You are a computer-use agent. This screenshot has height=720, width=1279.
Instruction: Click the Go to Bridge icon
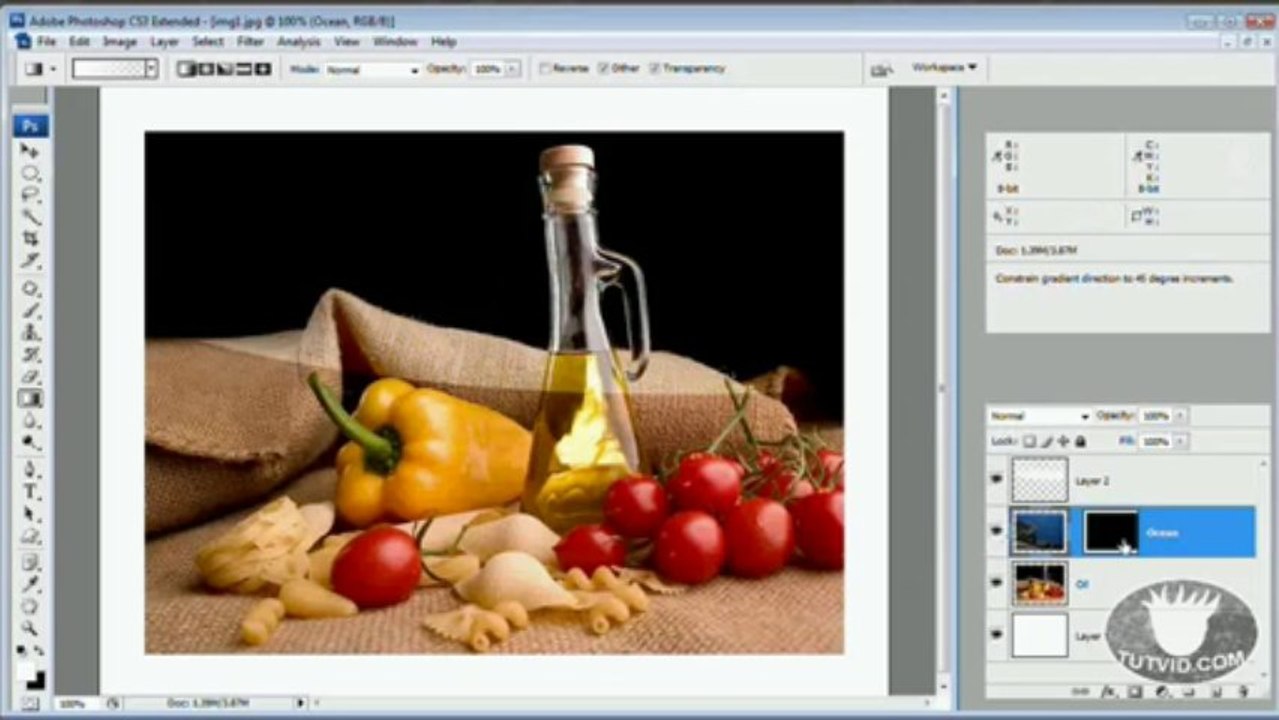[881, 69]
